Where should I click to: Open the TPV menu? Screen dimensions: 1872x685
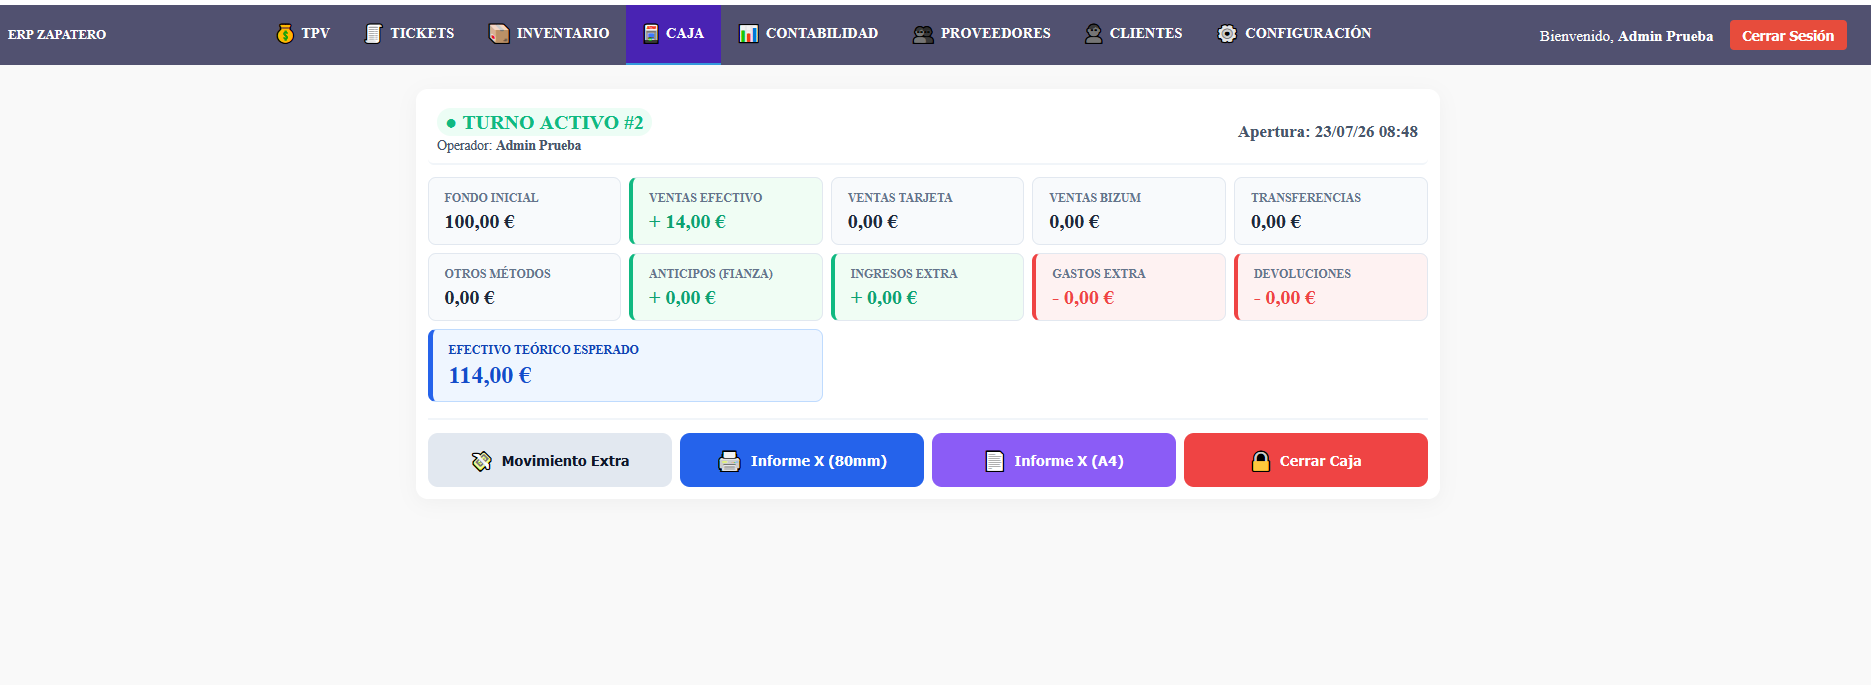pos(303,34)
